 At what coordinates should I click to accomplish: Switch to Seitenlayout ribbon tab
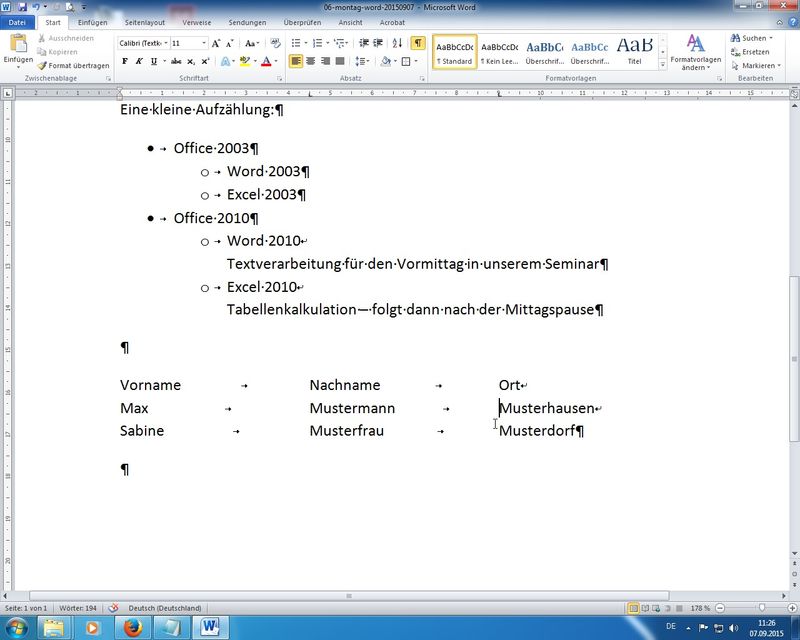(145, 22)
